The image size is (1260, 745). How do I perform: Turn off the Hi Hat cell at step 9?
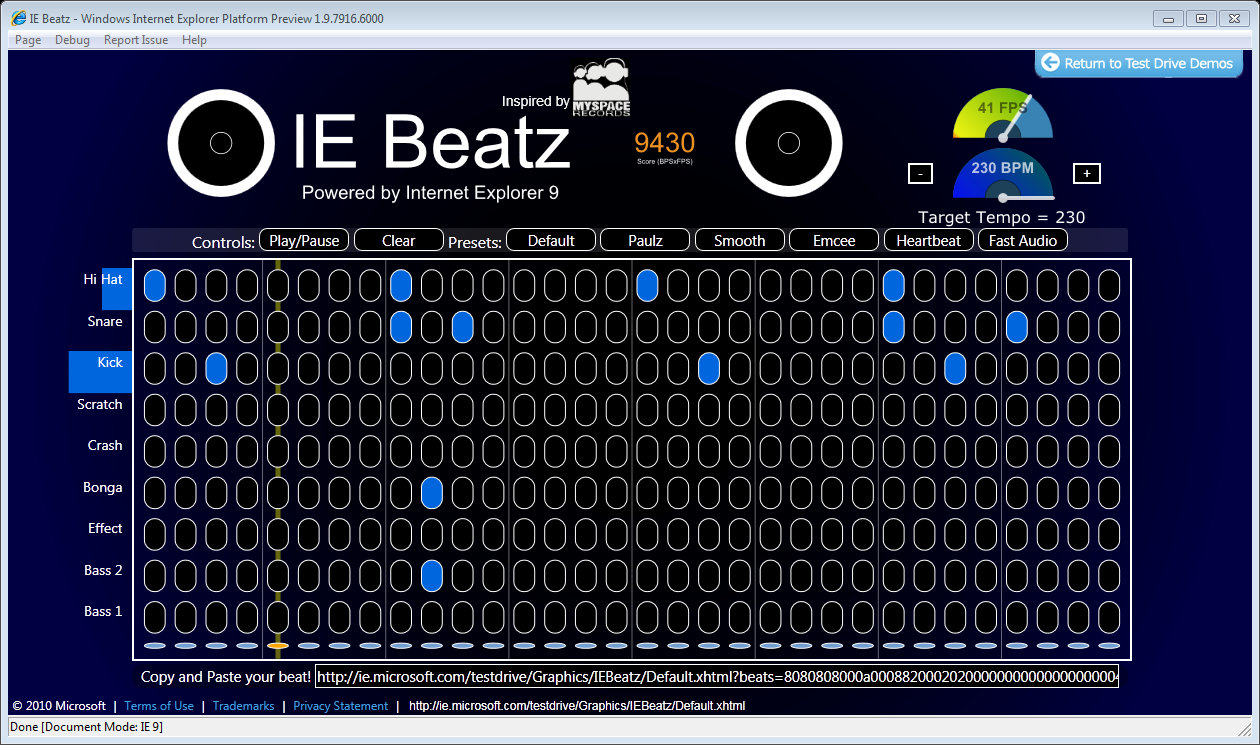pyautogui.click(x=401, y=285)
